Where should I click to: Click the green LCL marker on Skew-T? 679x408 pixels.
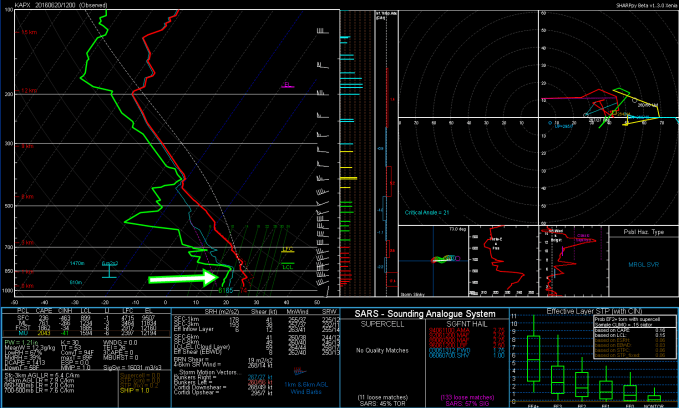(288, 266)
